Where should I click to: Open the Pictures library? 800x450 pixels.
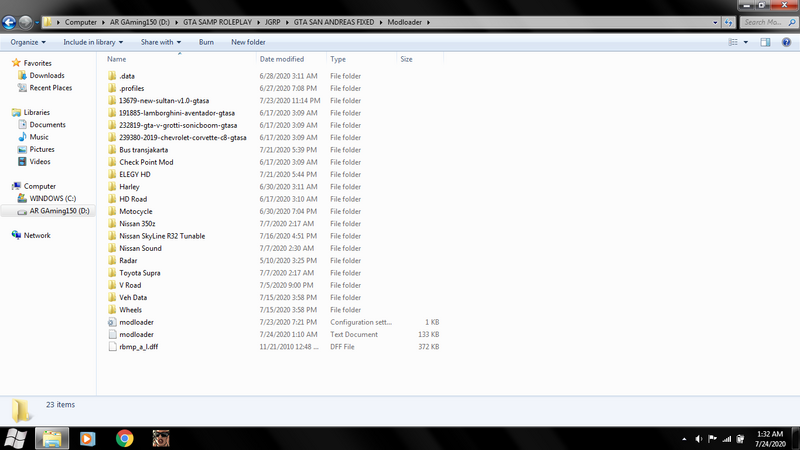tap(42, 149)
